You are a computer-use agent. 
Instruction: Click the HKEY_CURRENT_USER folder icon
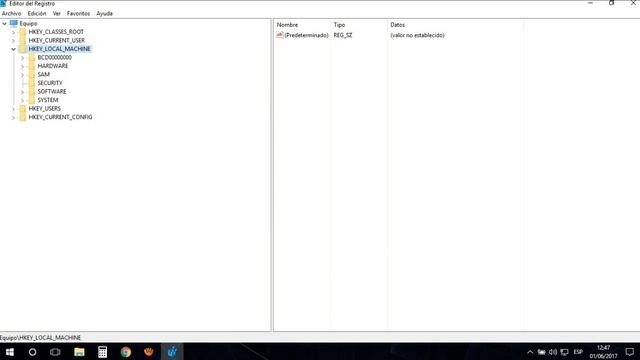point(23,40)
